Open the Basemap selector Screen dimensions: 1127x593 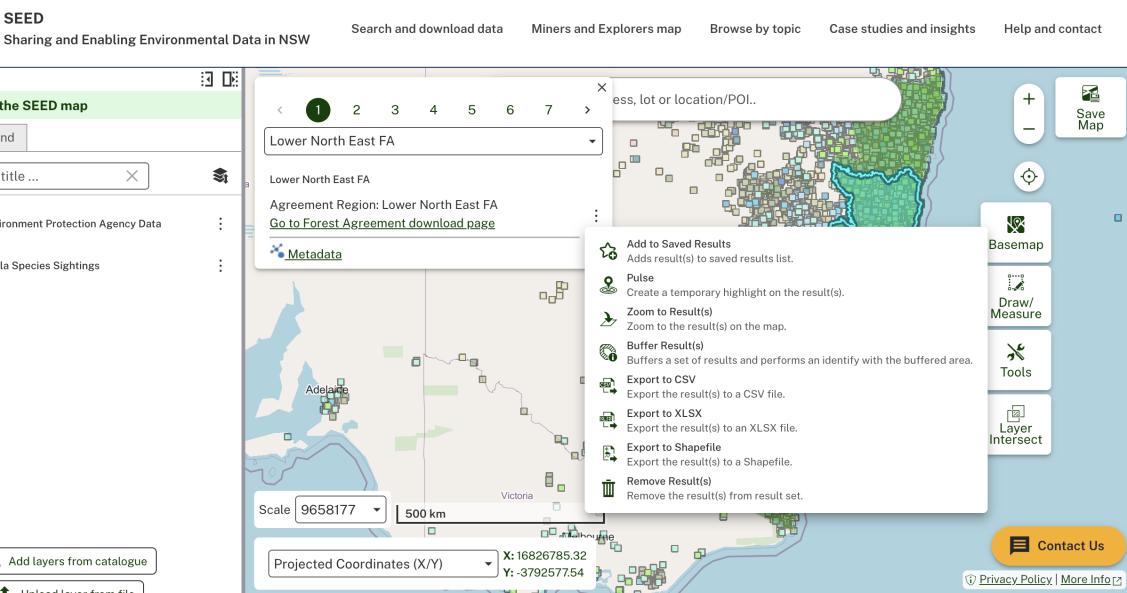pyautogui.click(x=1015, y=232)
